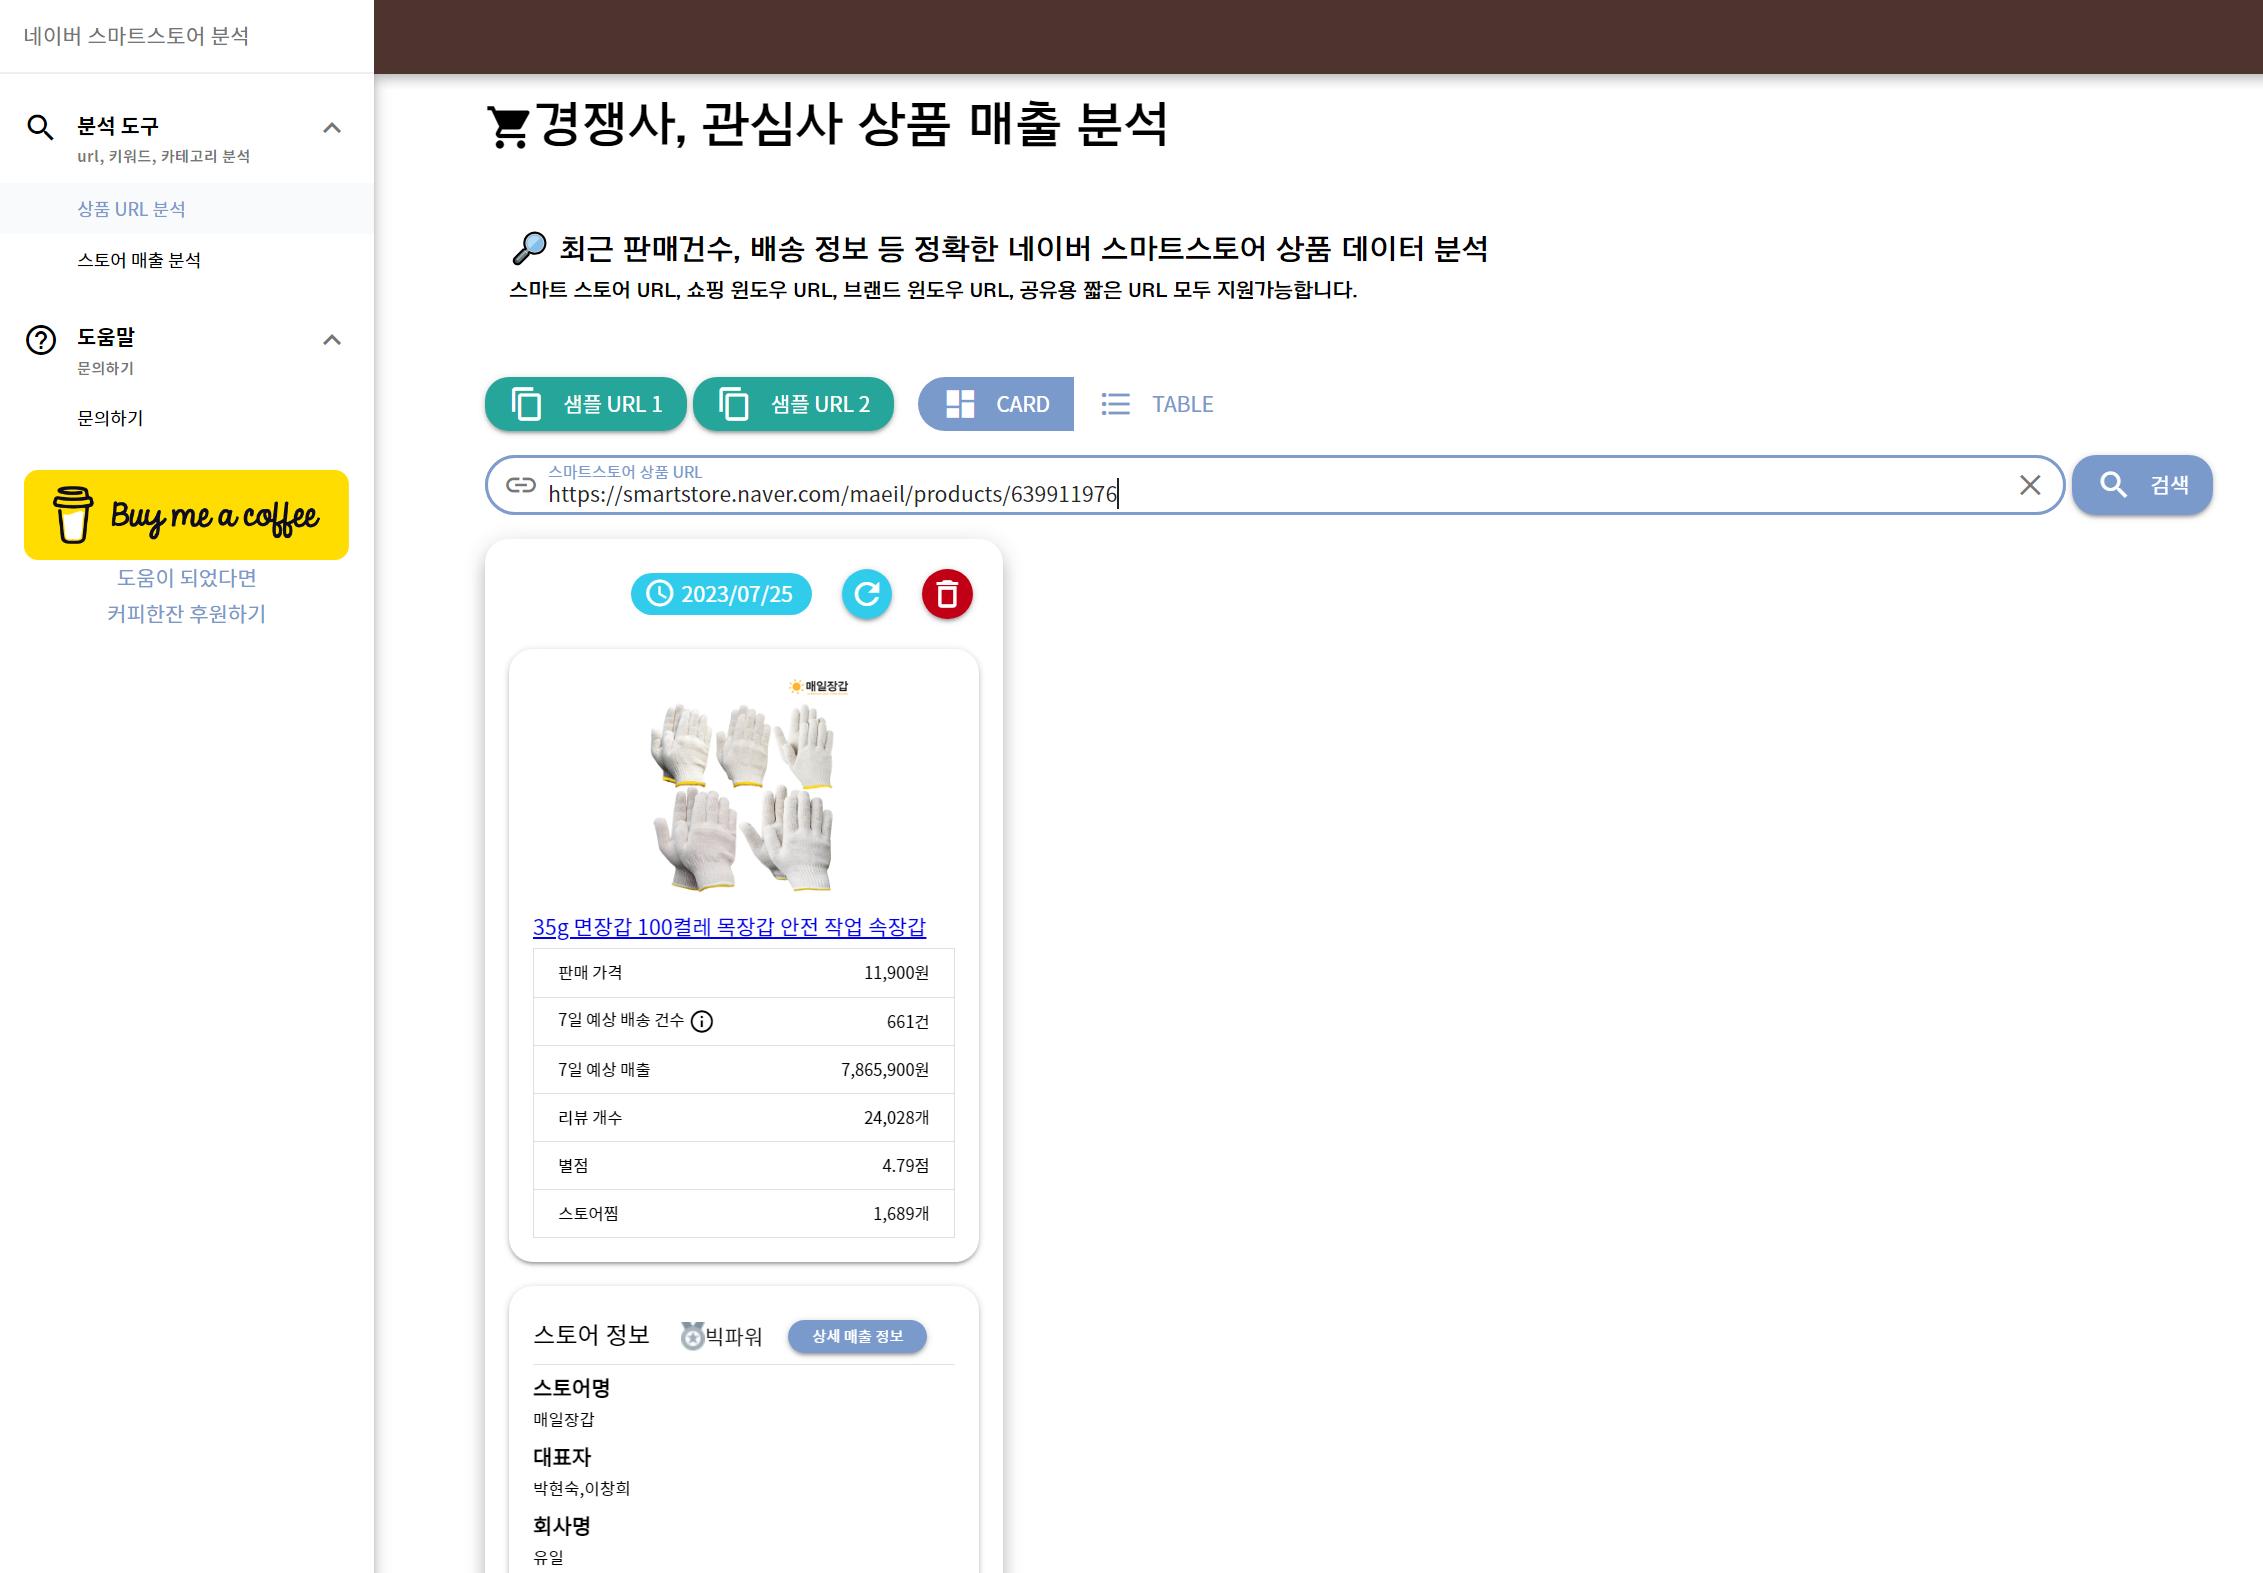Switch to CARD view
The image size is (2263, 1573).
point(996,404)
